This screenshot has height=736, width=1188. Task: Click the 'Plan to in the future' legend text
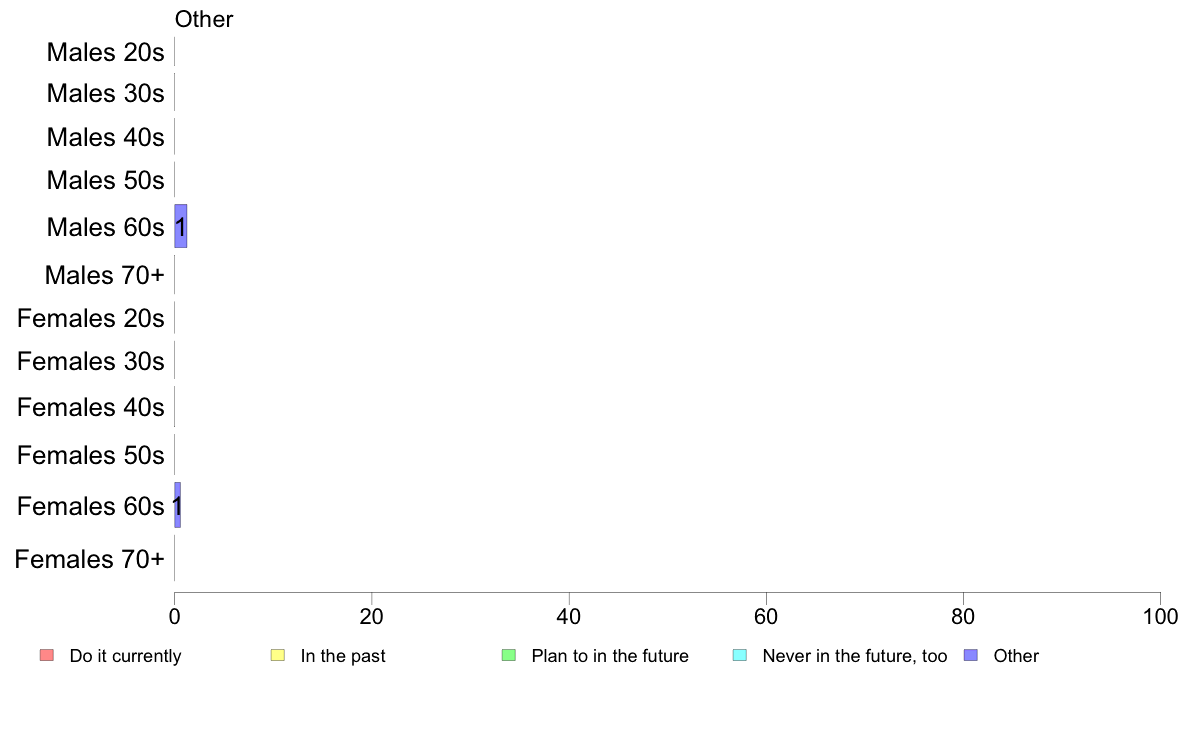pyautogui.click(x=610, y=656)
